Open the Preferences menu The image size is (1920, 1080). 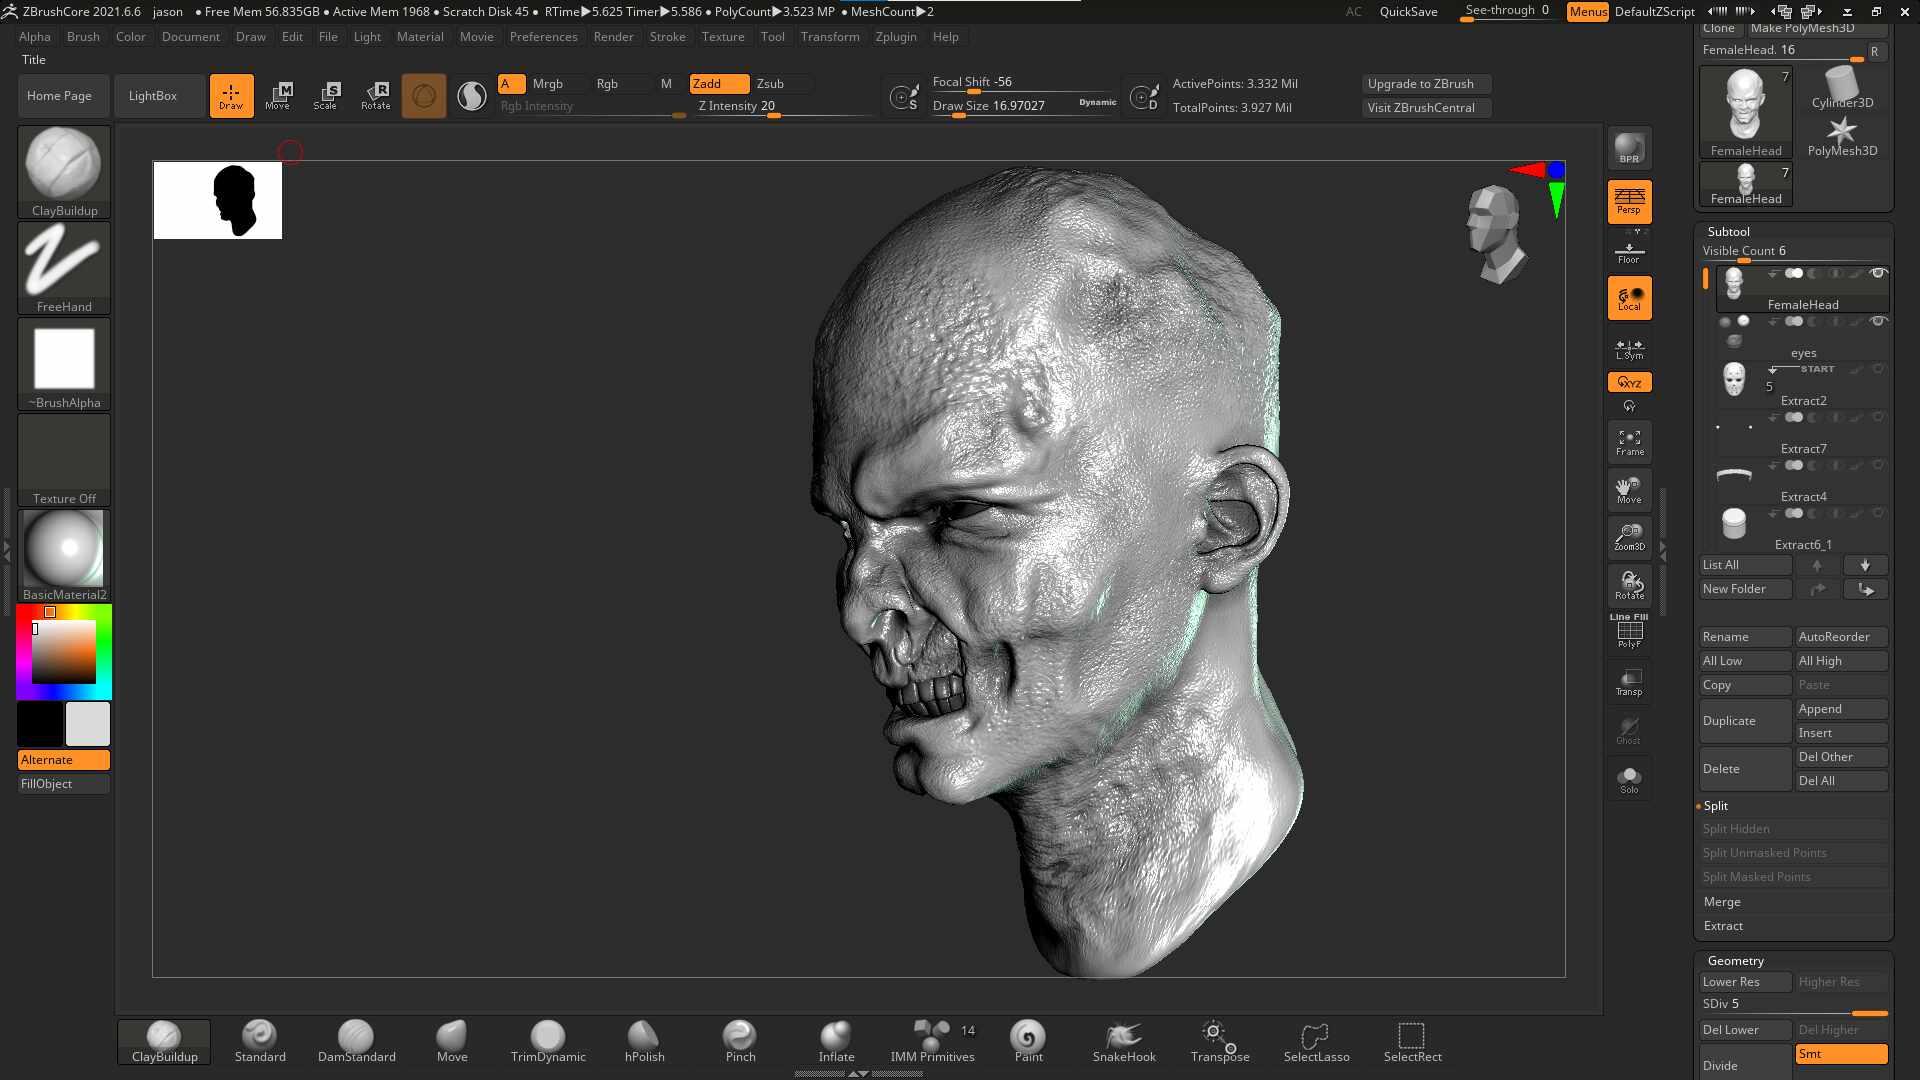pos(543,37)
